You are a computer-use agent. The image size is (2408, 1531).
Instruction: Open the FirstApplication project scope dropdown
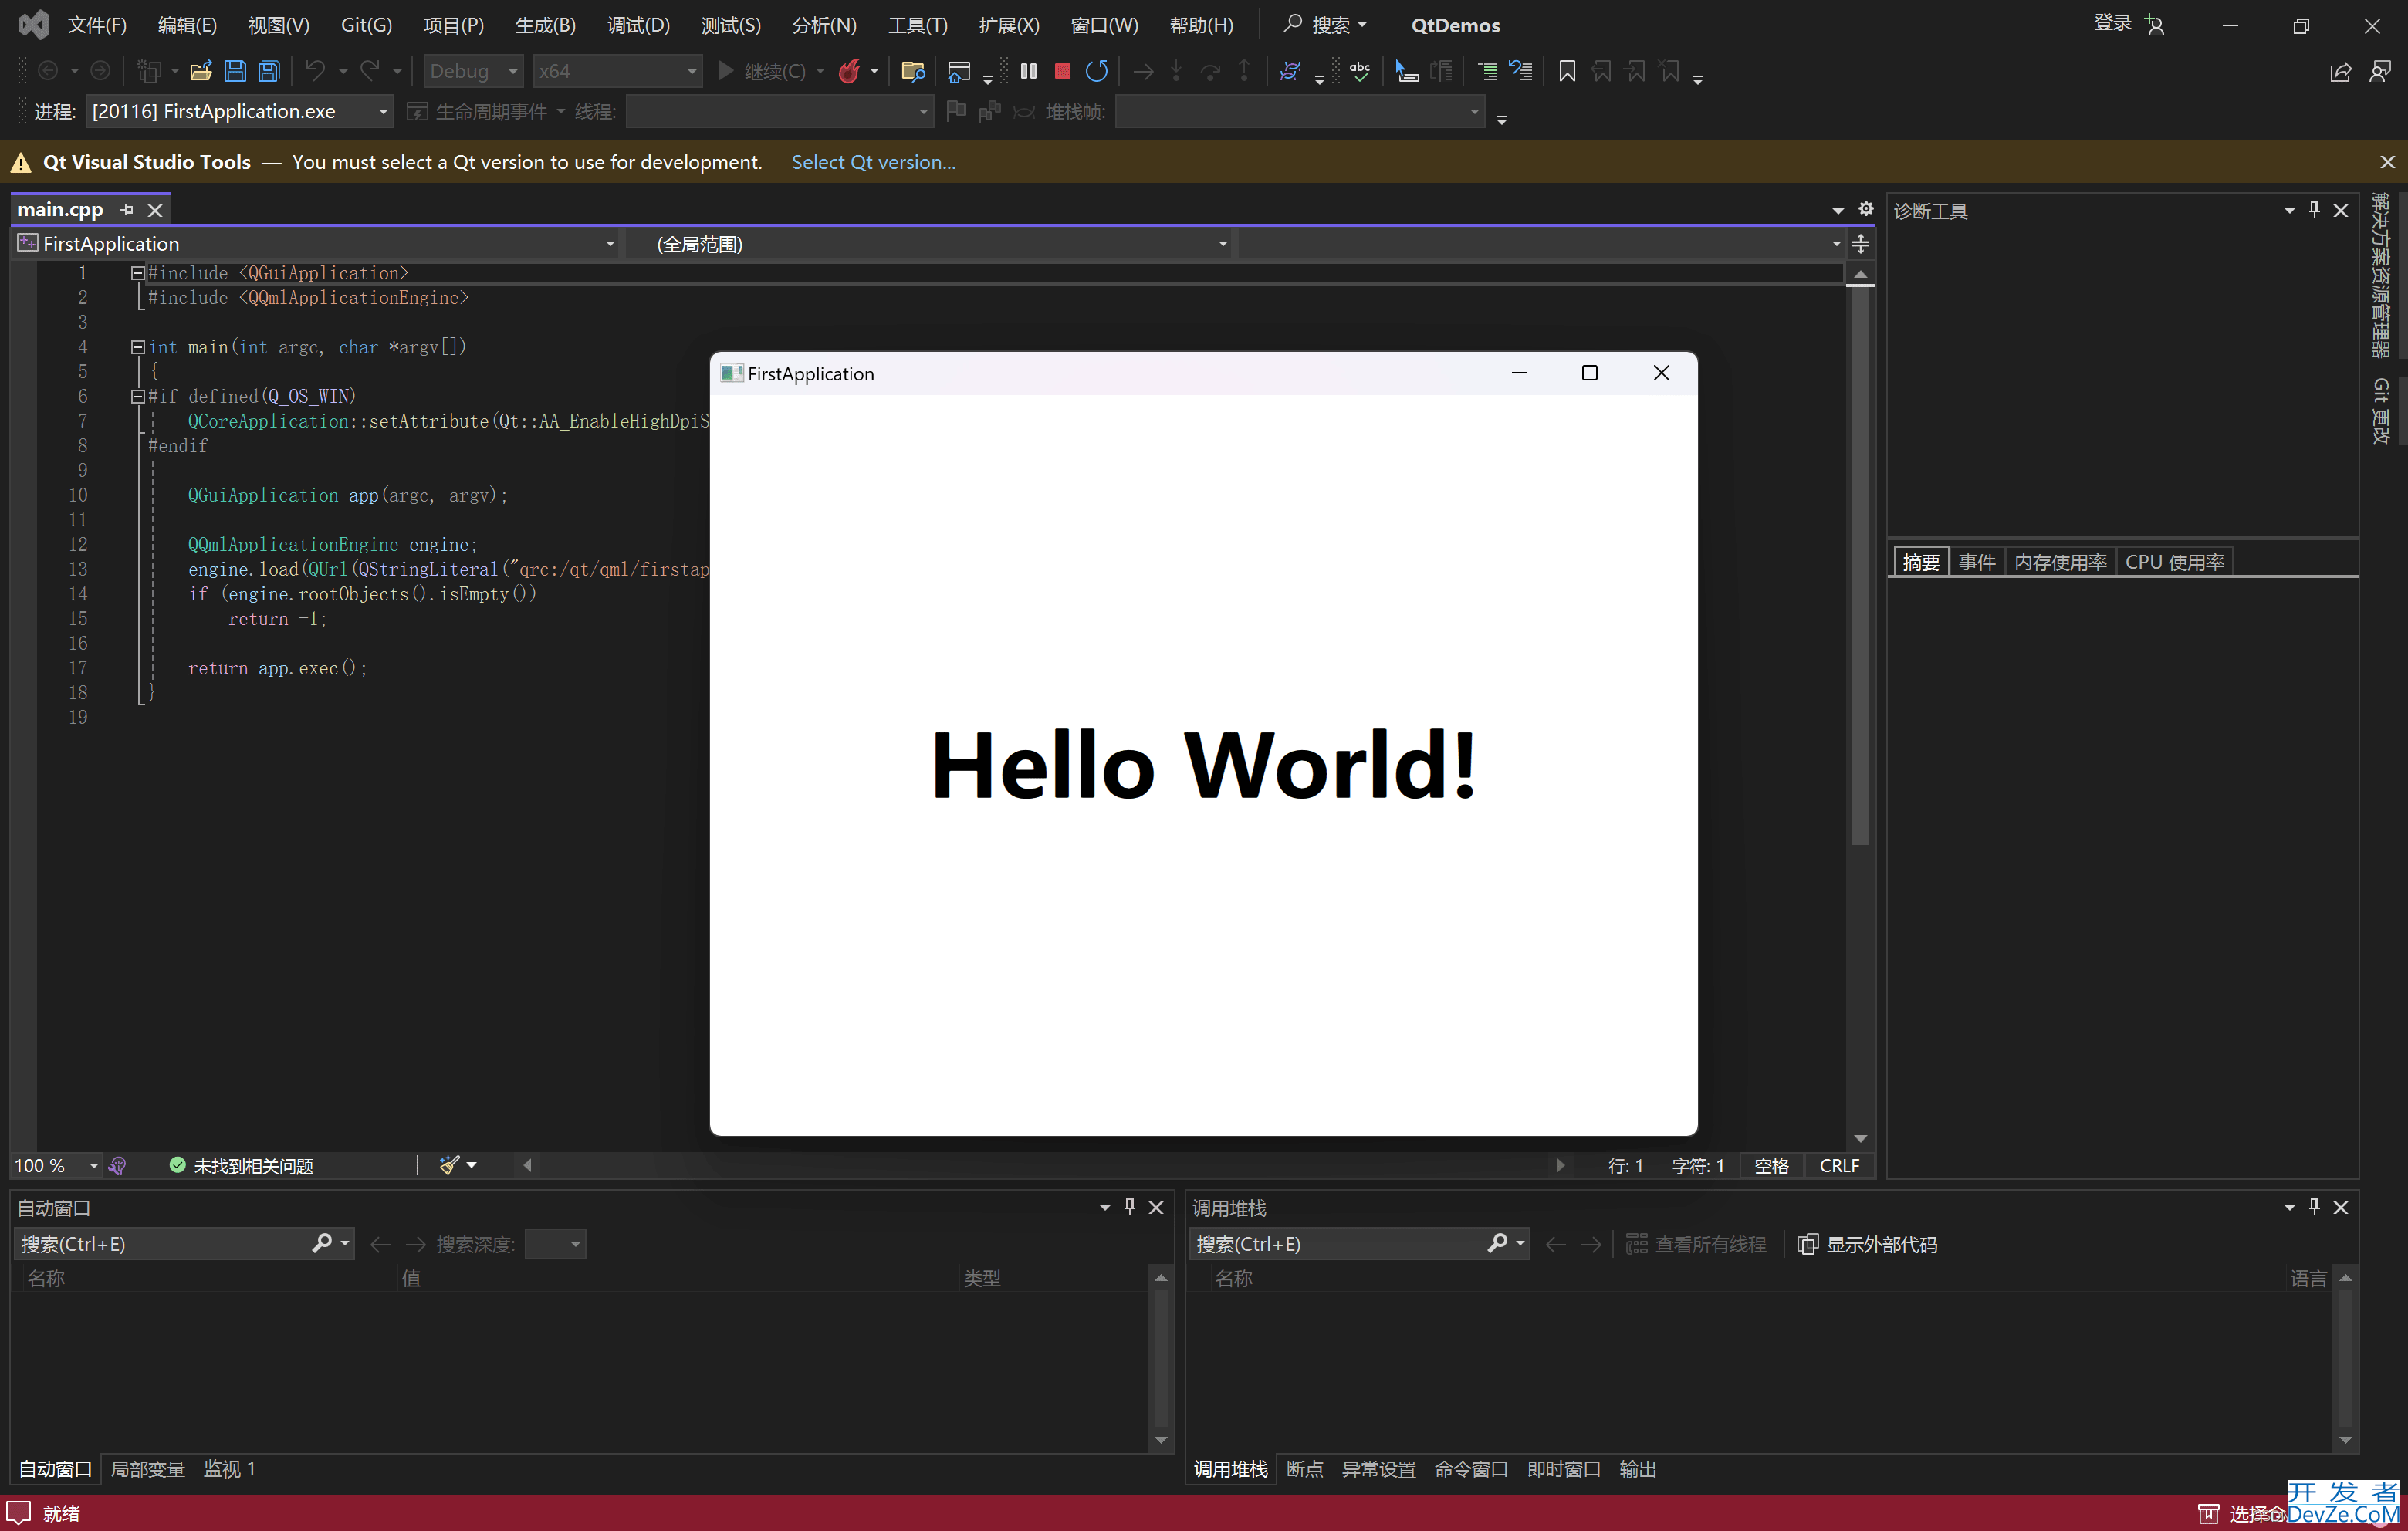click(x=316, y=244)
